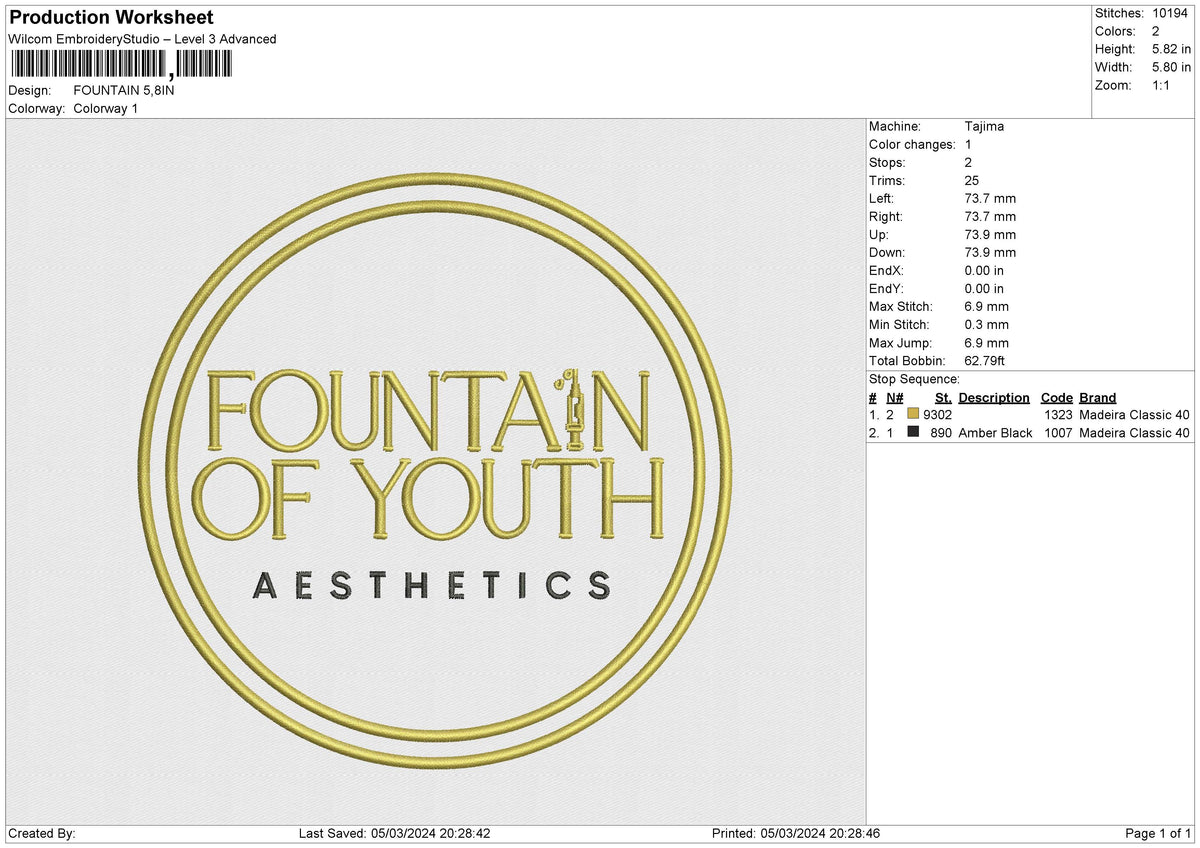Click the design barcode under the title

[x=120, y=65]
